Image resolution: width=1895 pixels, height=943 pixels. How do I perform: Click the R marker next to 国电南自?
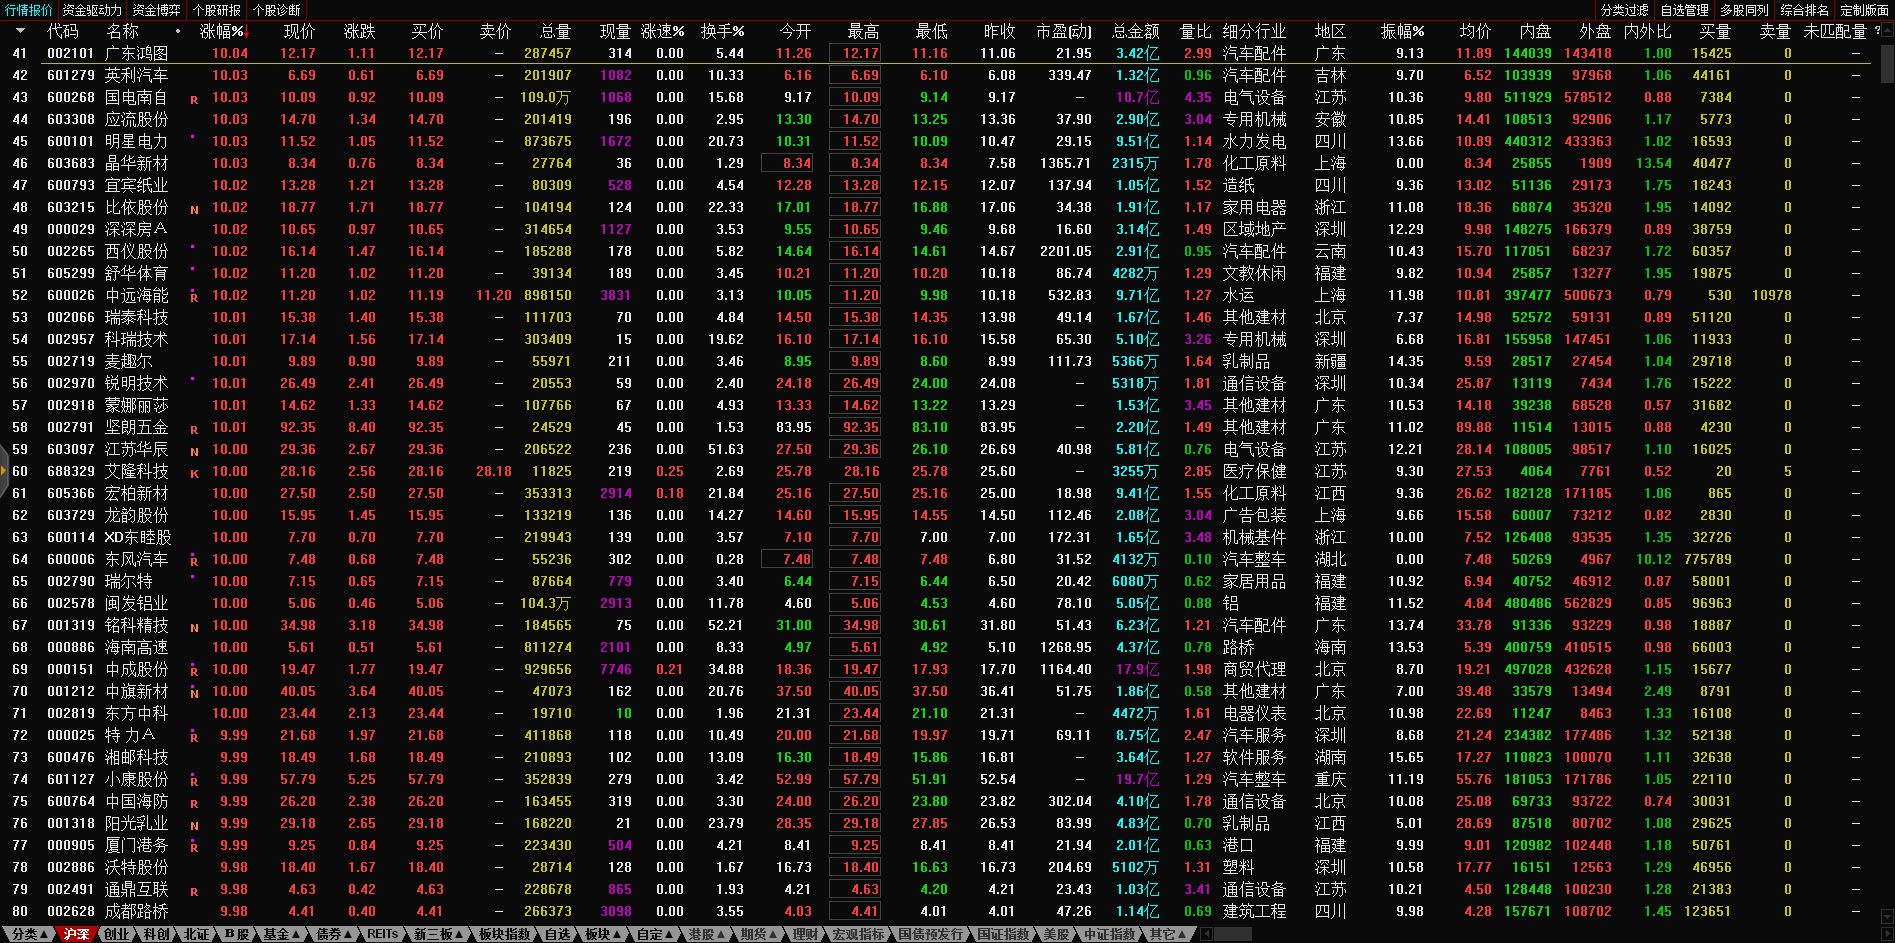[194, 100]
